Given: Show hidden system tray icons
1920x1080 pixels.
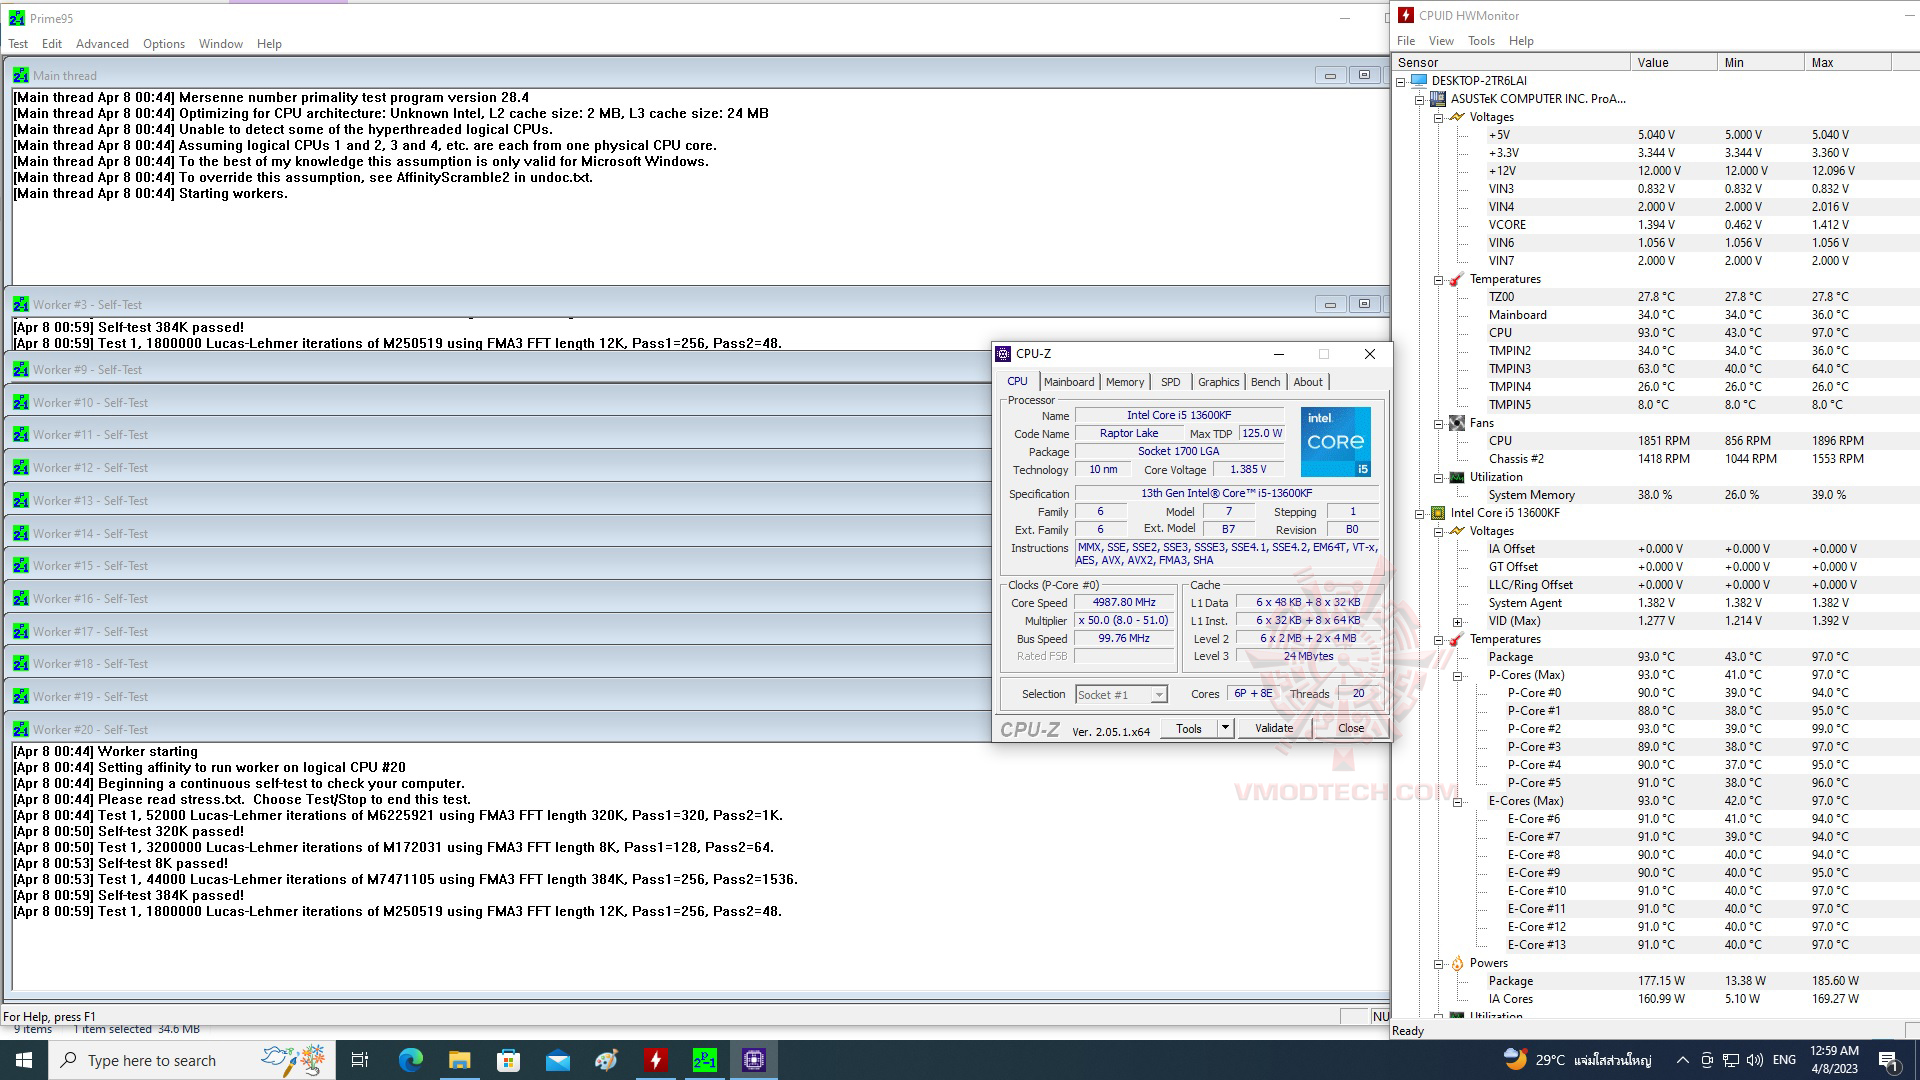Looking at the screenshot, I should 1682,1060.
